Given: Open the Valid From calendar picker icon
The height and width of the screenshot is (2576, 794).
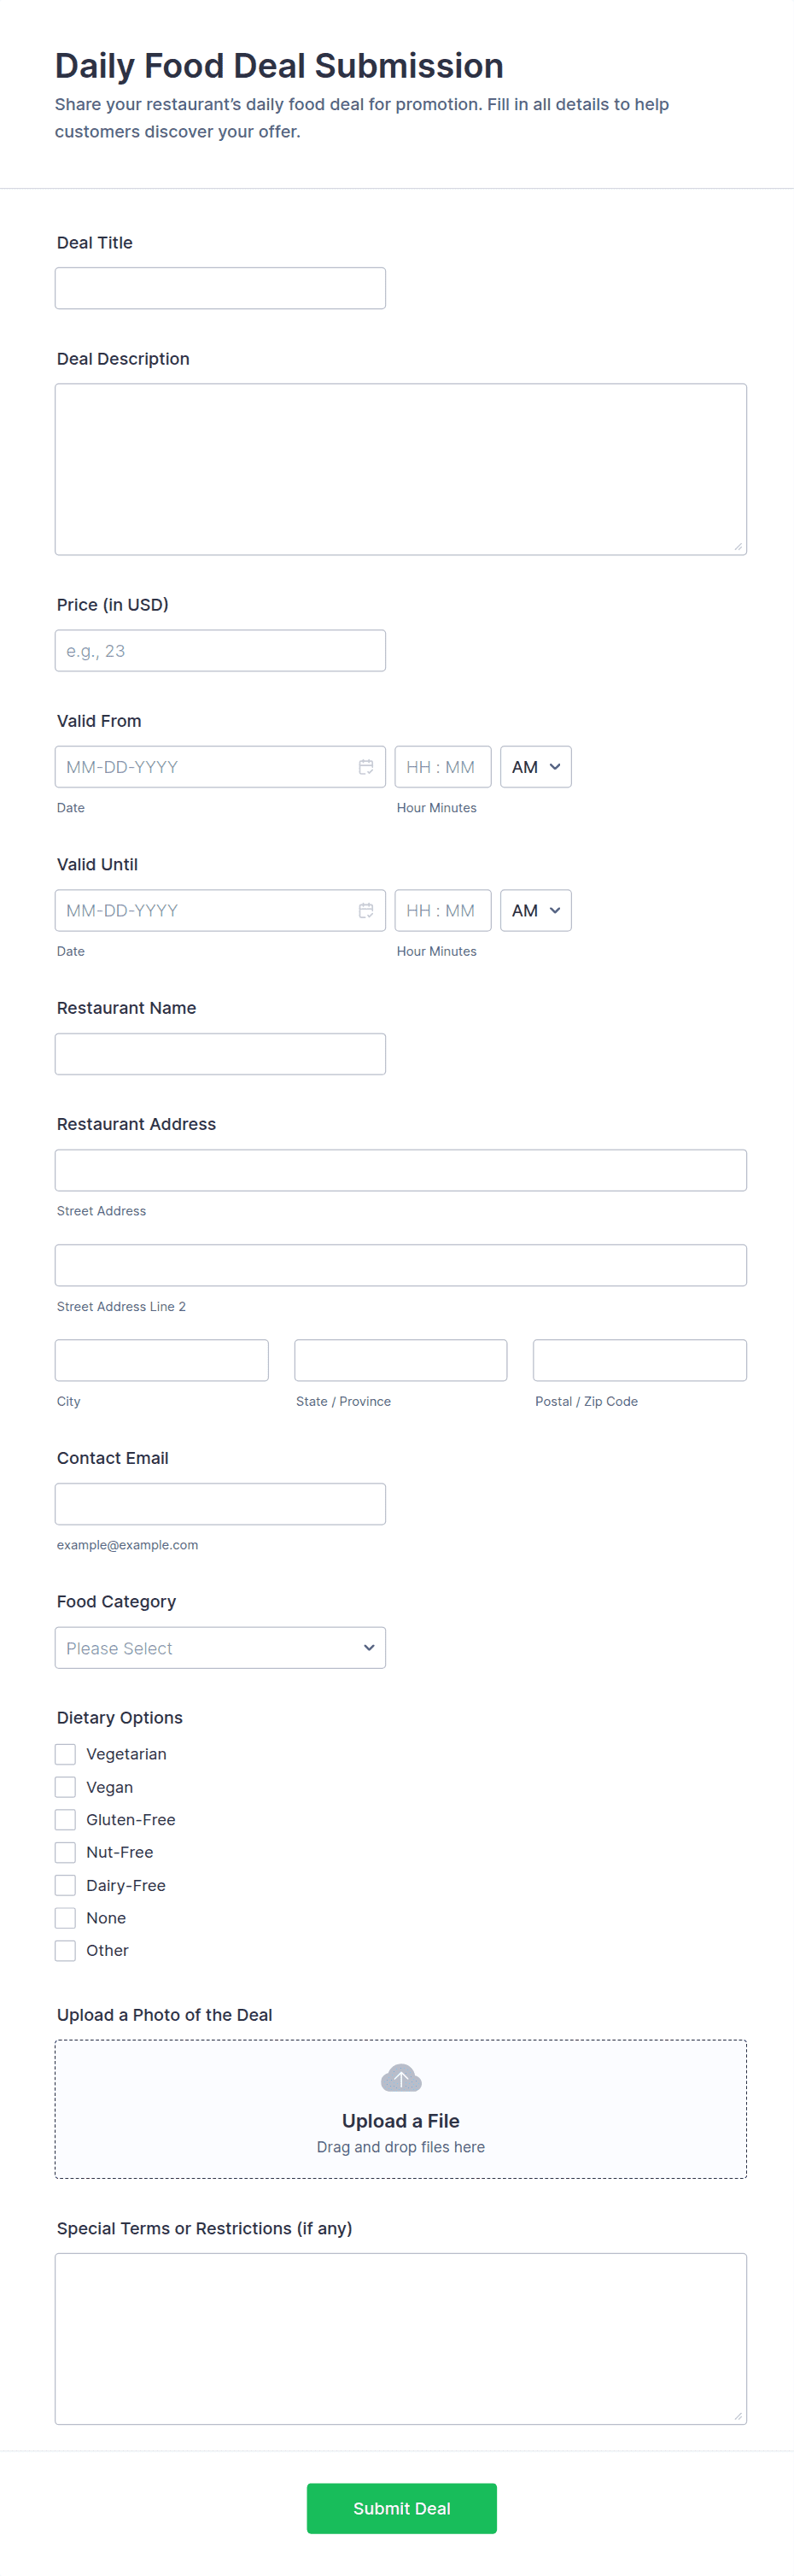Looking at the screenshot, I should click(x=366, y=767).
